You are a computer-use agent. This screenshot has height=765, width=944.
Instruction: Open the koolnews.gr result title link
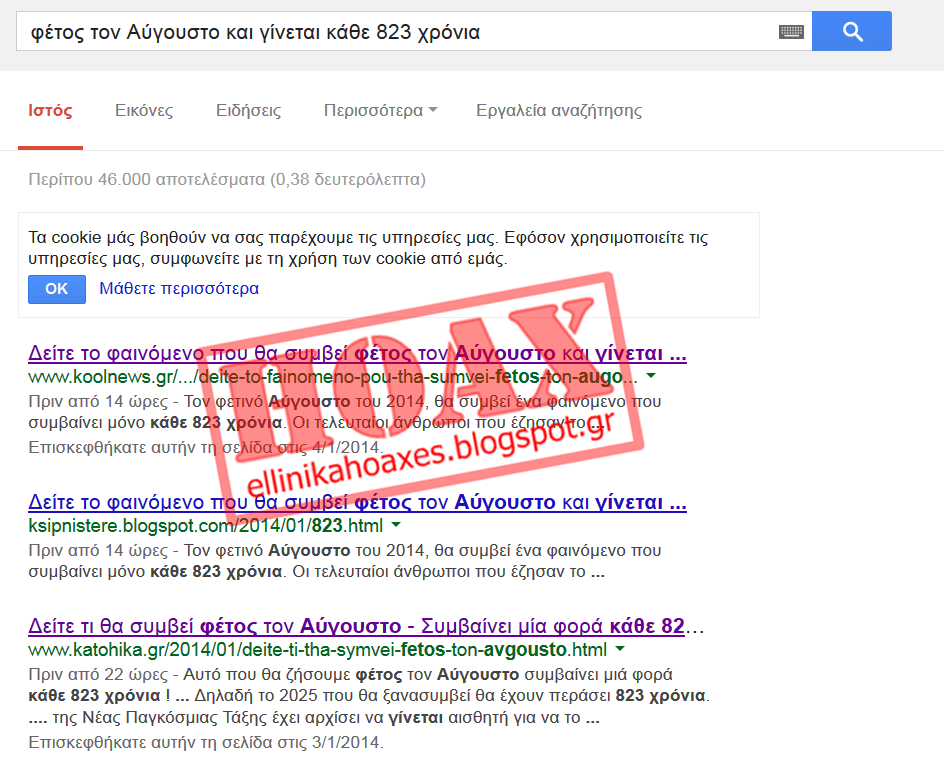pos(357,353)
